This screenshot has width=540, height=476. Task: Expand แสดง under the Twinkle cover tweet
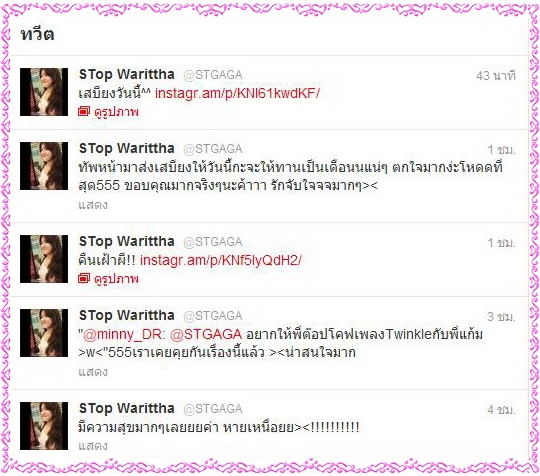point(93,372)
